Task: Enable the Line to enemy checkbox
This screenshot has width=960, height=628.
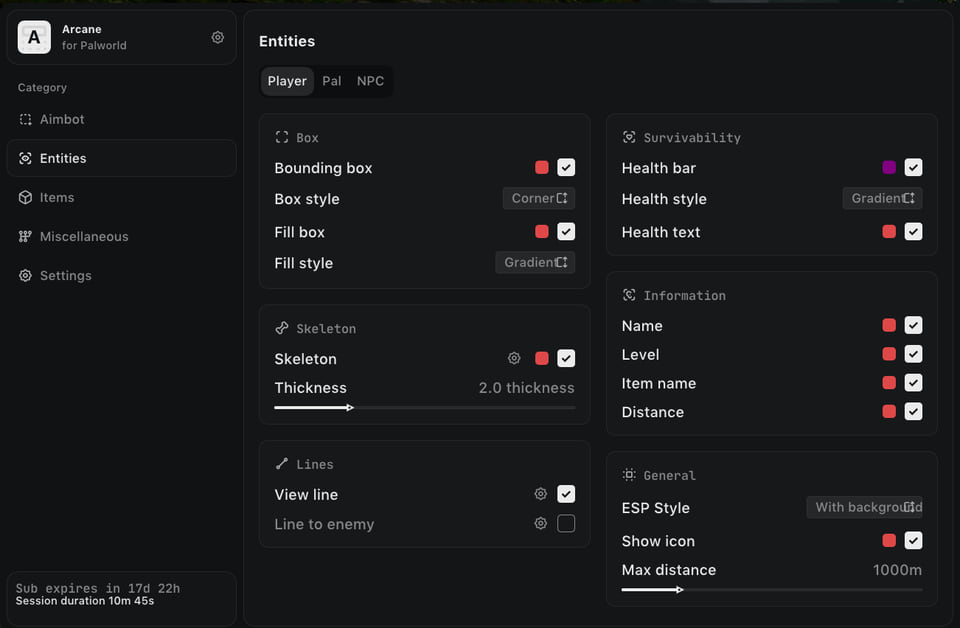Action: point(566,523)
